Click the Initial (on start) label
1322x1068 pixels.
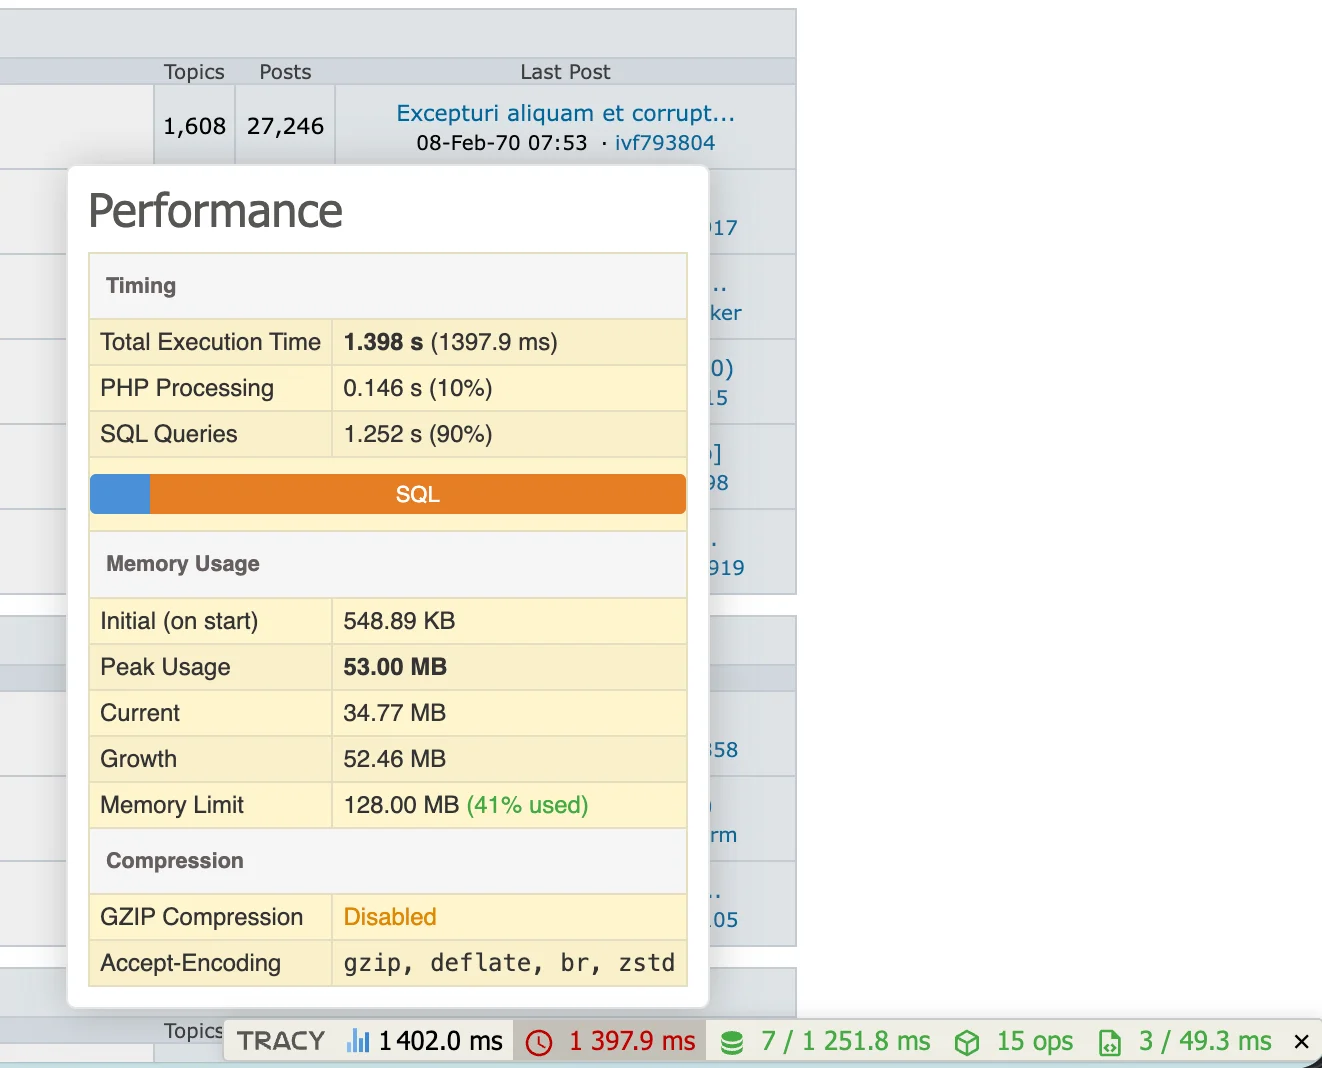coord(179,621)
